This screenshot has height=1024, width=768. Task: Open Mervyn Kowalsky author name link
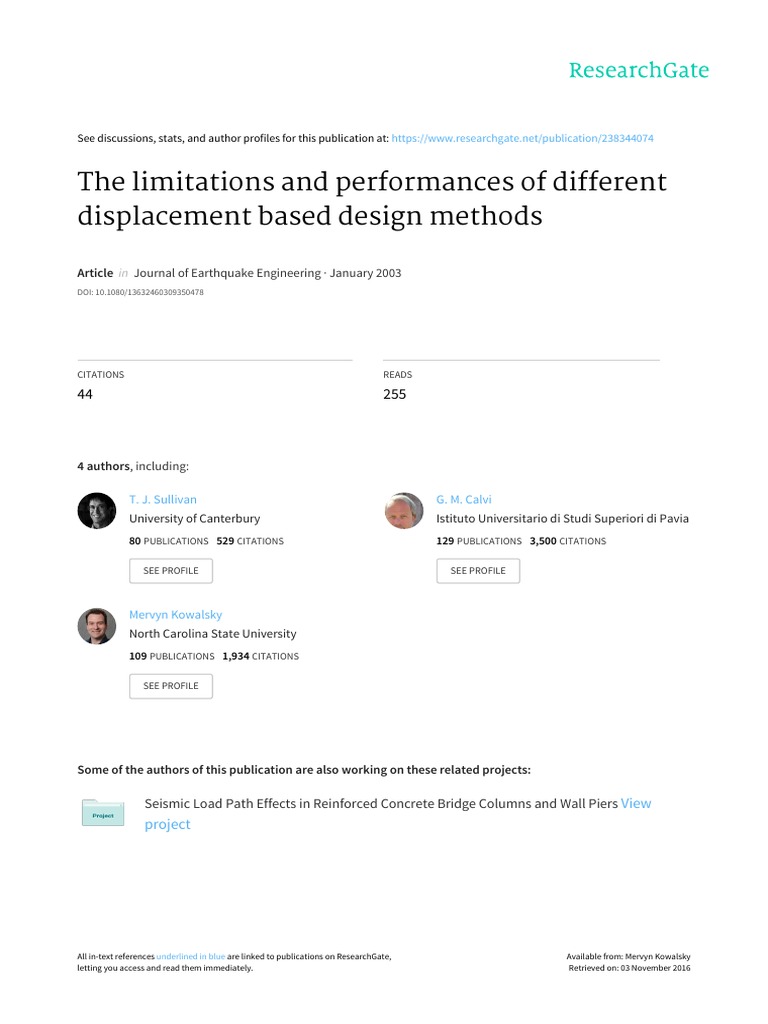click(176, 614)
